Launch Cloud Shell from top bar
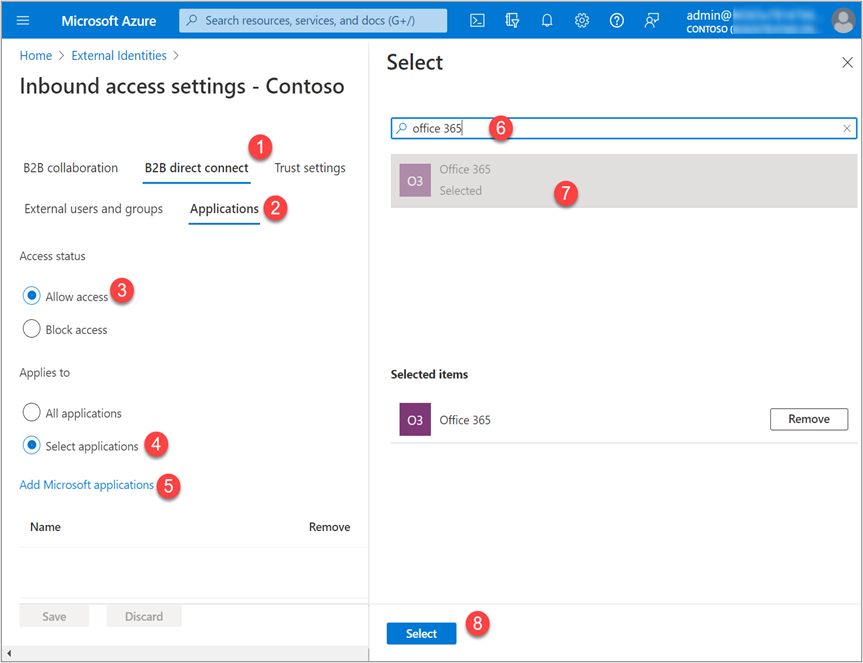 477,20
